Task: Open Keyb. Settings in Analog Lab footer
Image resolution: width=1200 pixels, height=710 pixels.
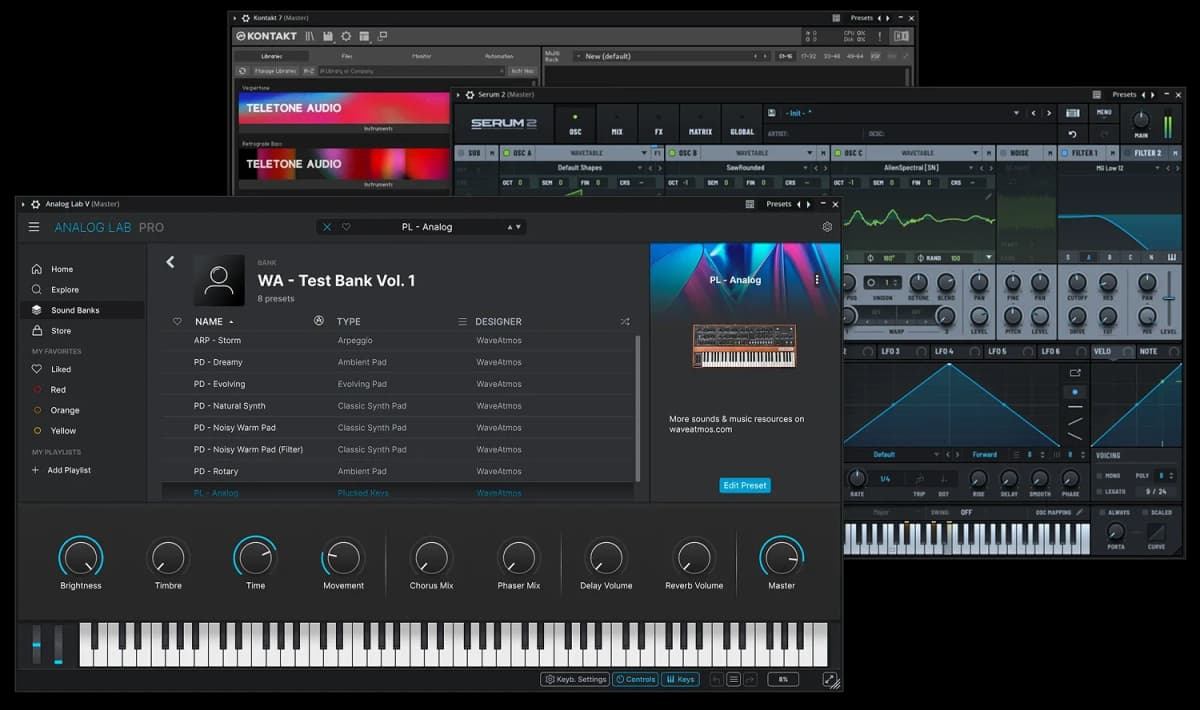Action: [575, 679]
